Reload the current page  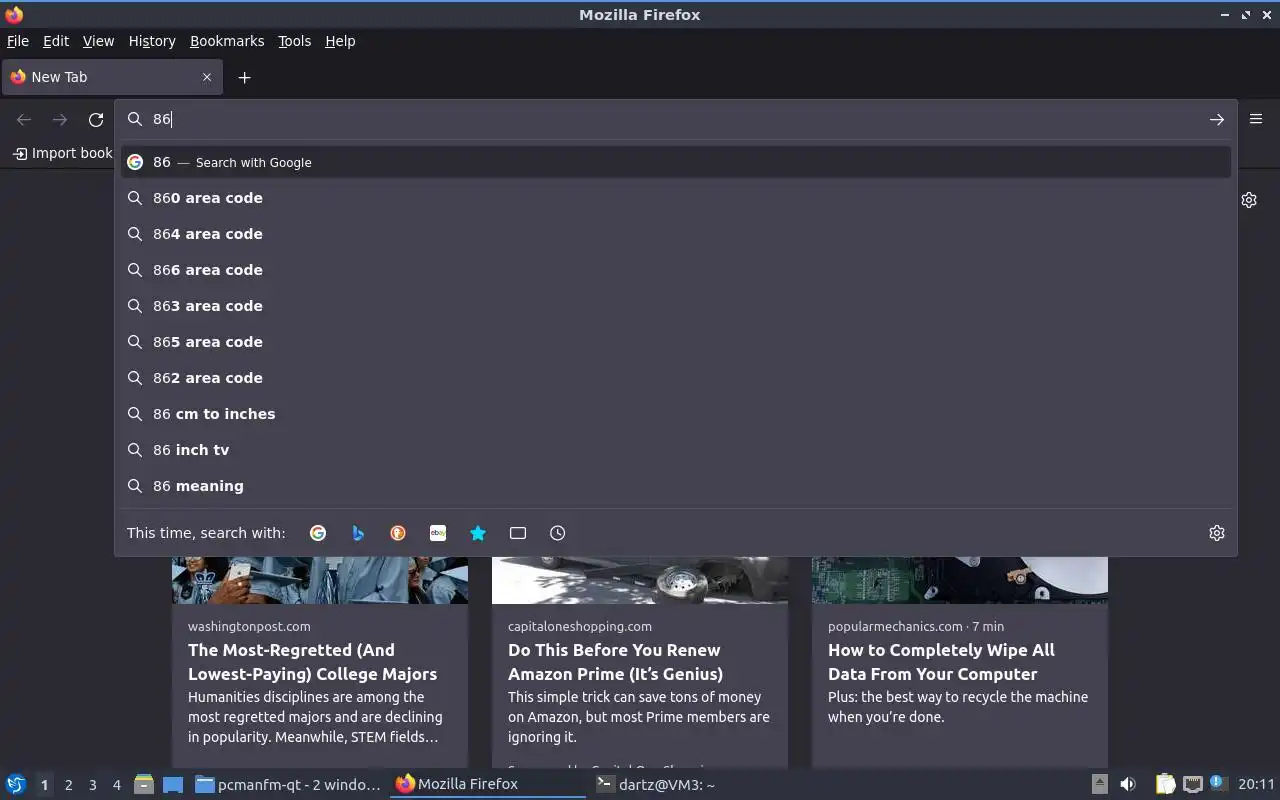tap(96, 119)
